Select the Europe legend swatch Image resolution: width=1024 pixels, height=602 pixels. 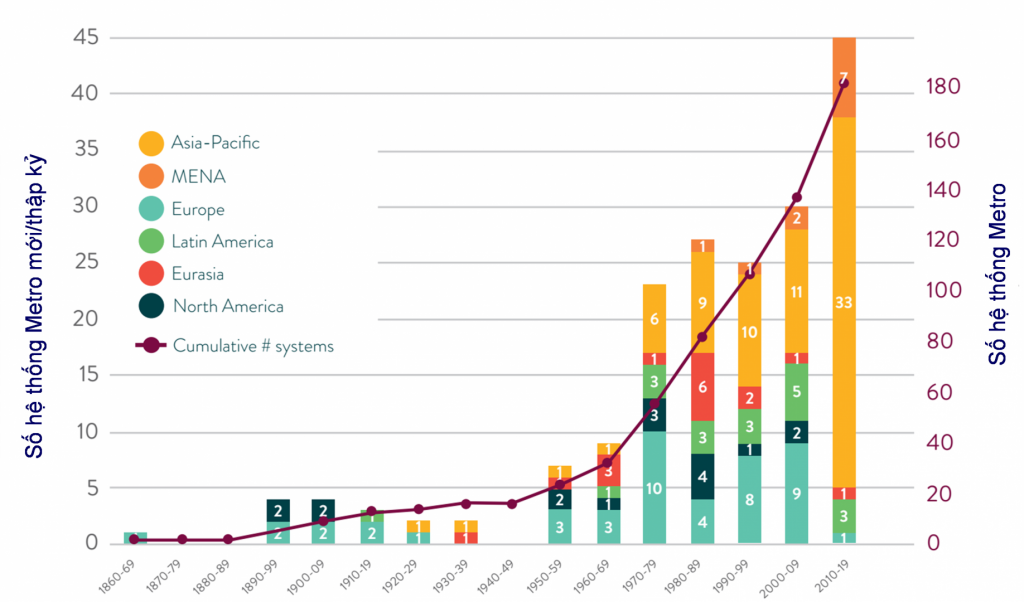152,209
